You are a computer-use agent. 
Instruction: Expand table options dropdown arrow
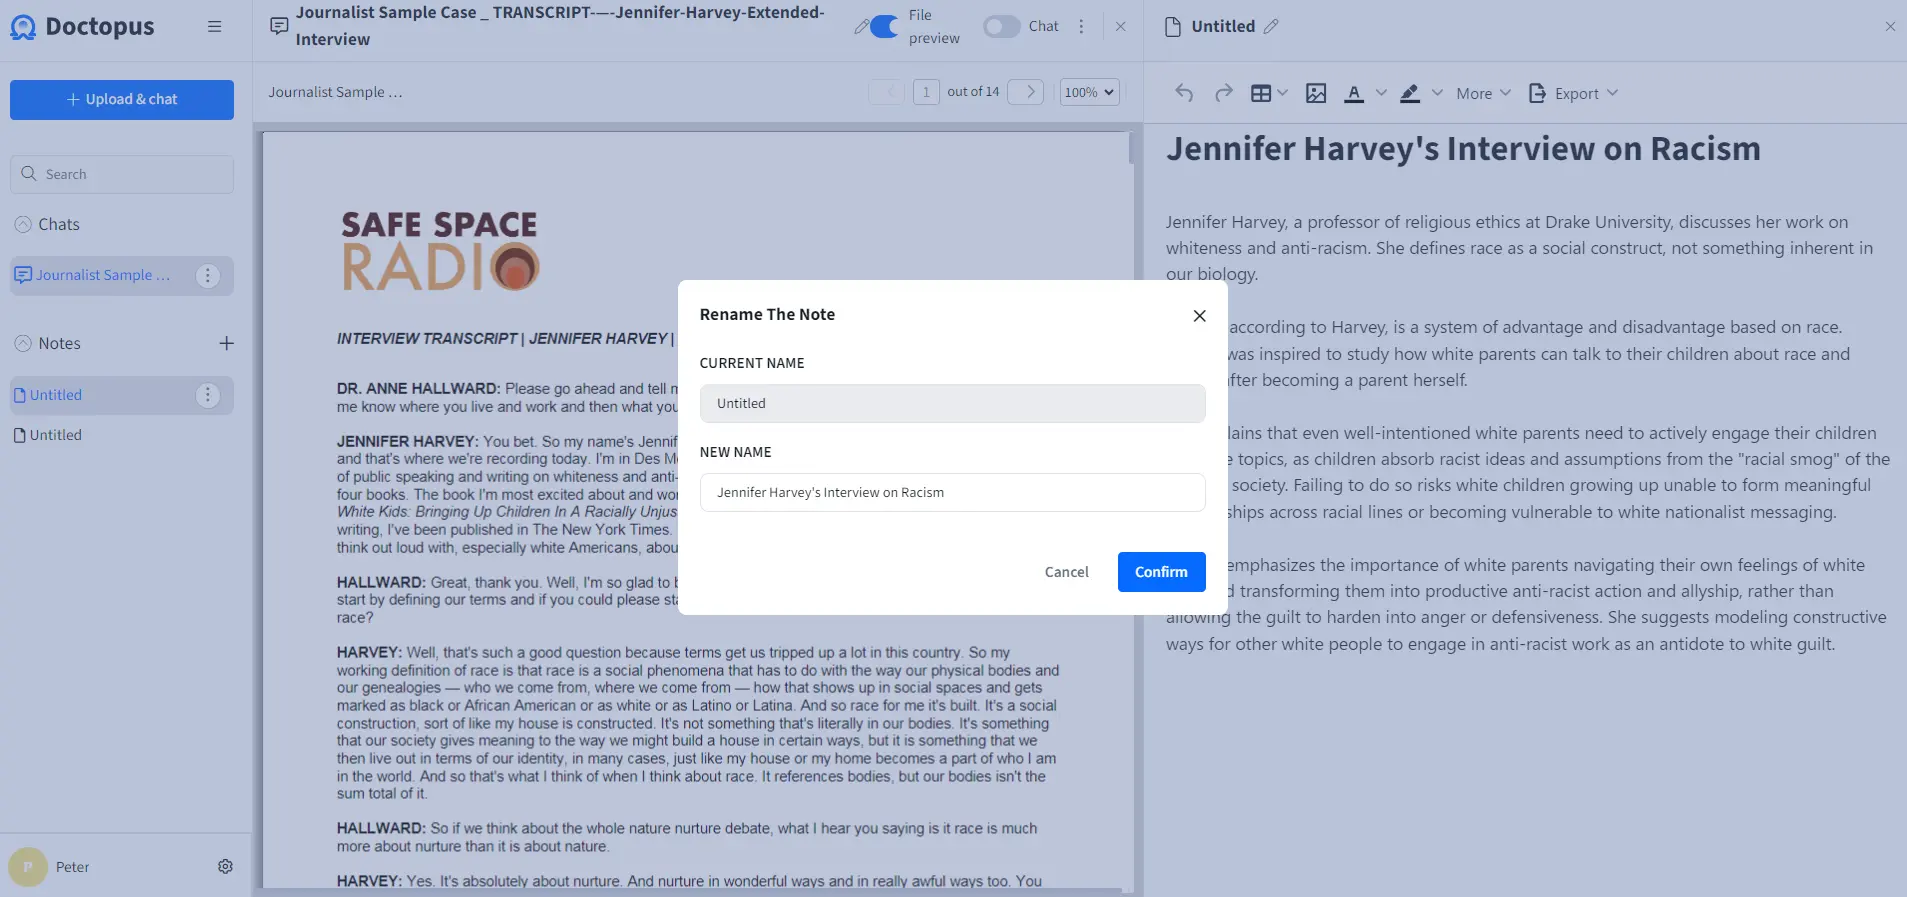[x=1283, y=93]
